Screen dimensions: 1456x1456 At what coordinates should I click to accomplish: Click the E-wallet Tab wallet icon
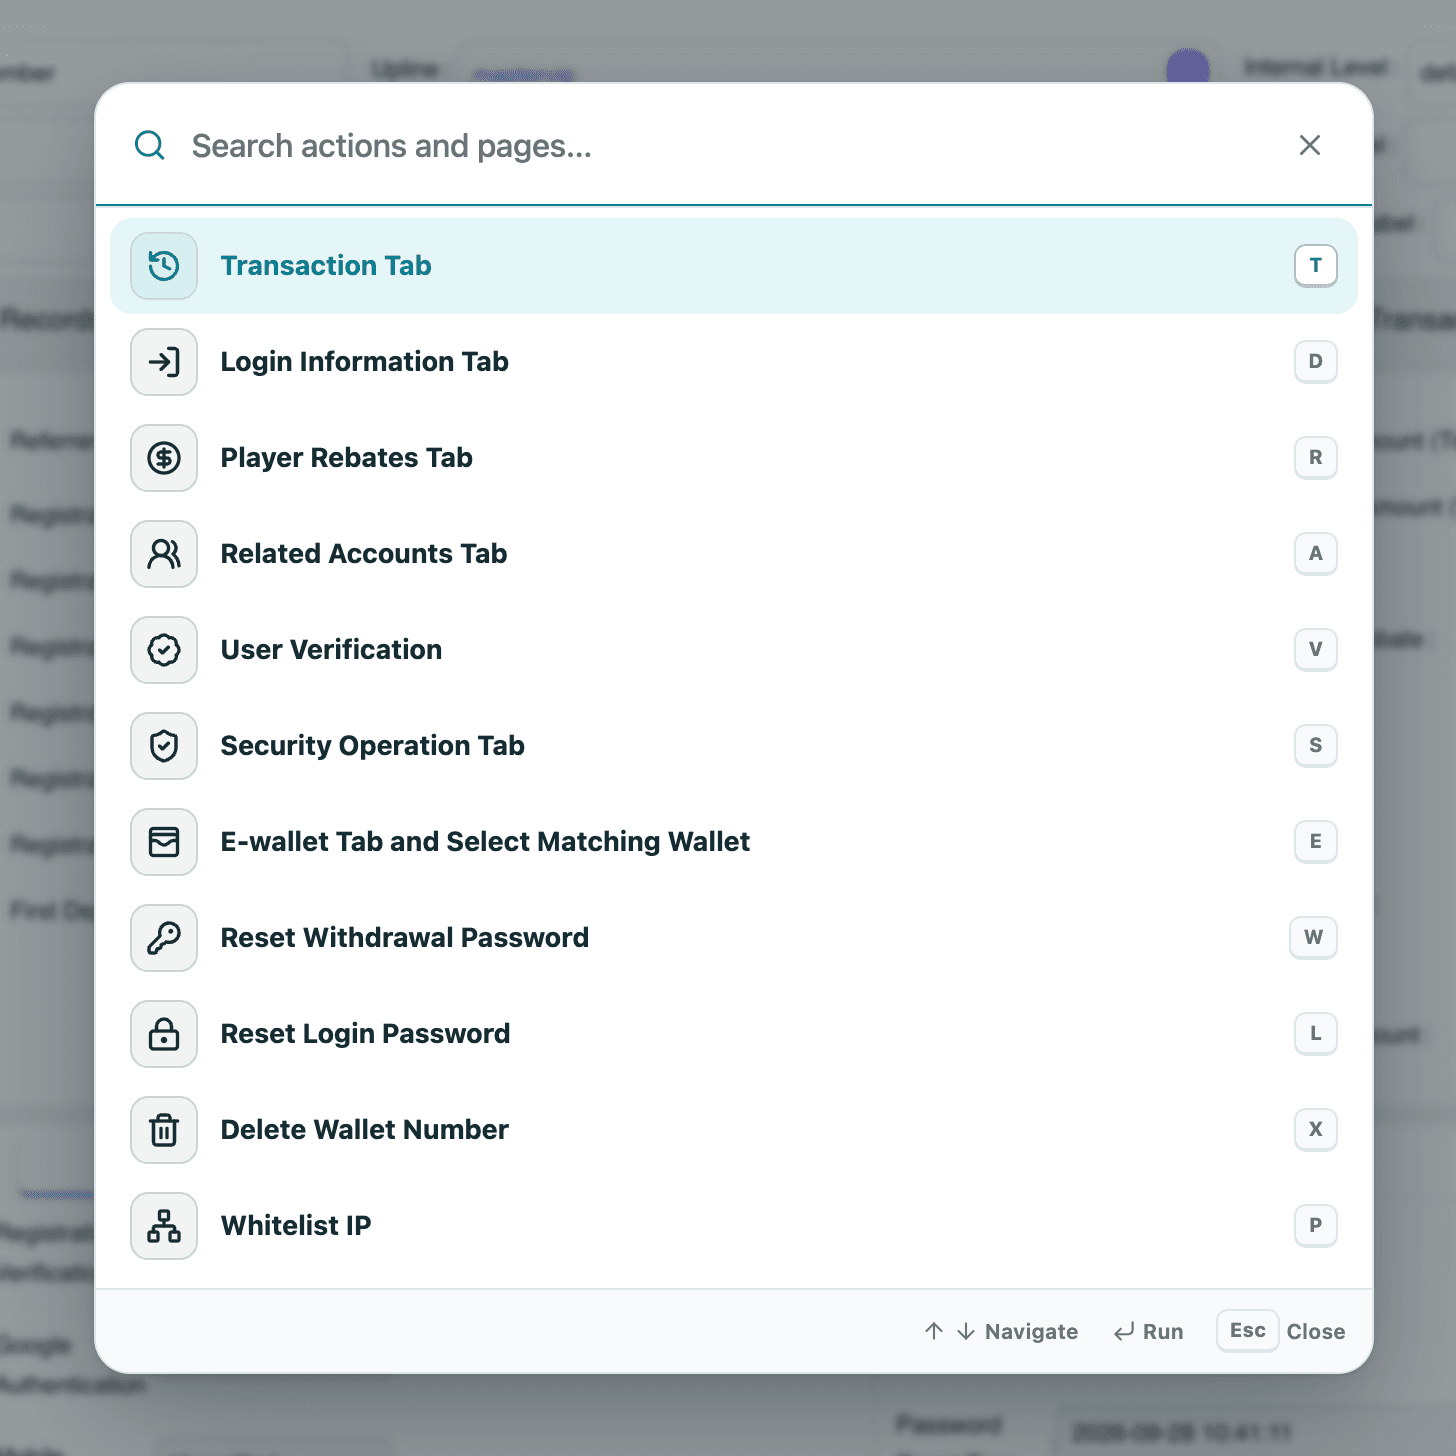(164, 842)
